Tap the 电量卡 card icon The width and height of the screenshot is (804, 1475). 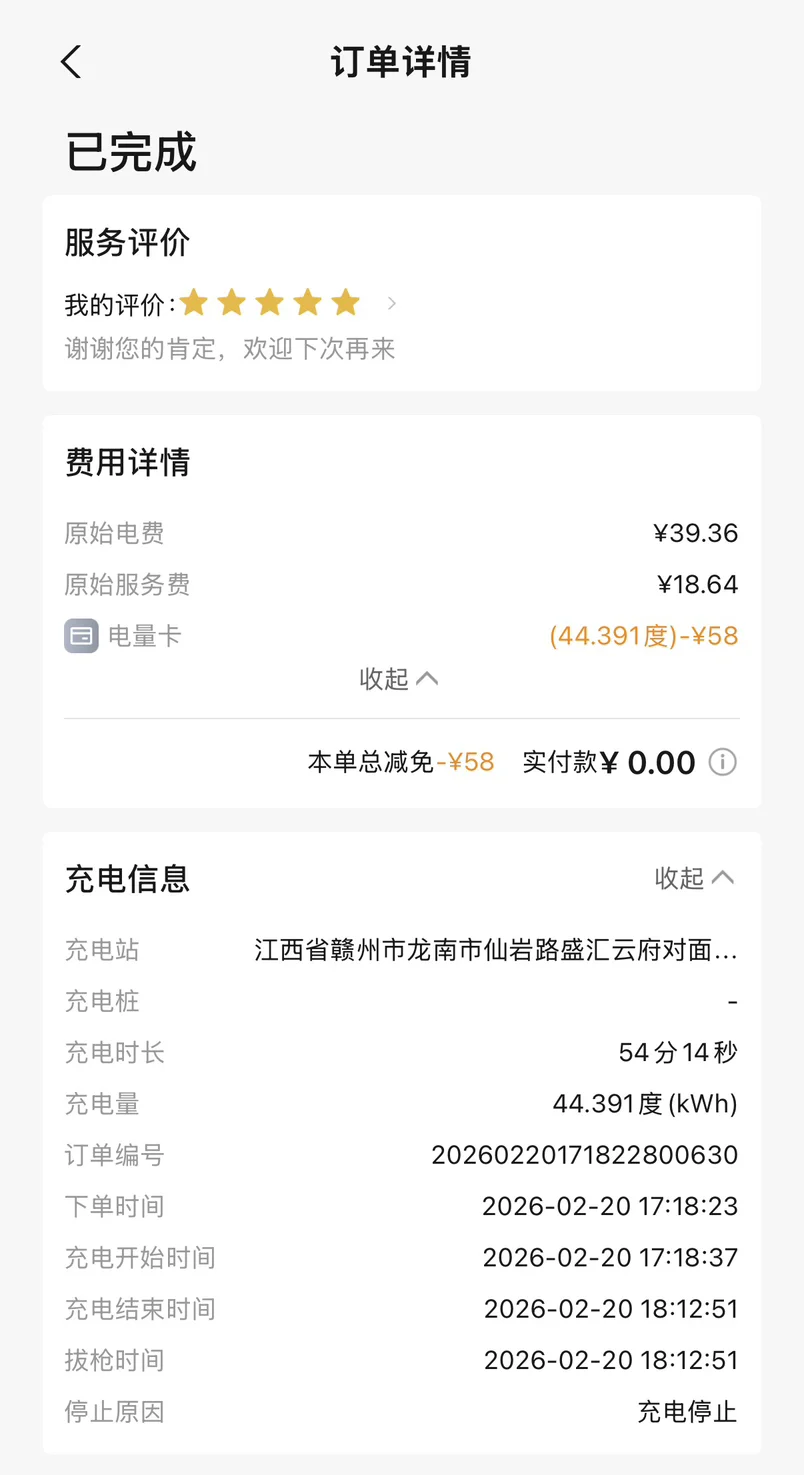click(x=81, y=636)
